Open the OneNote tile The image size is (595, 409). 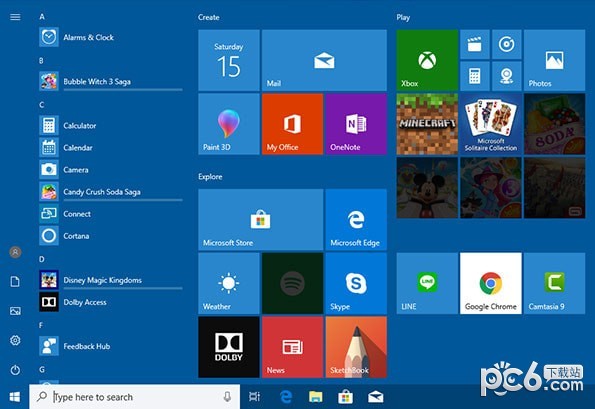[356, 124]
